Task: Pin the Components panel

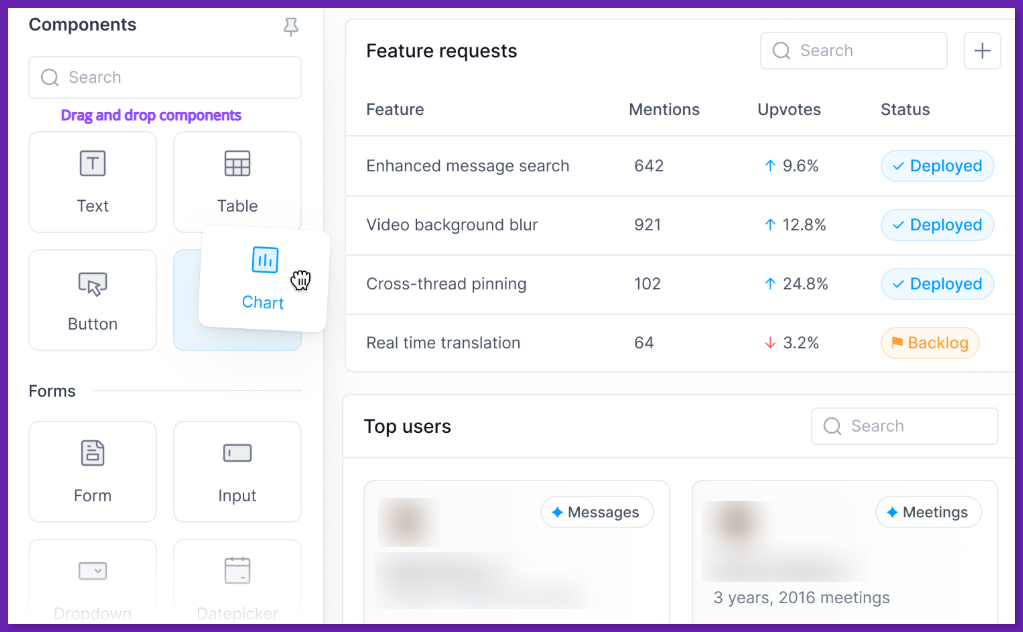Action: pyautogui.click(x=291, y=27)
